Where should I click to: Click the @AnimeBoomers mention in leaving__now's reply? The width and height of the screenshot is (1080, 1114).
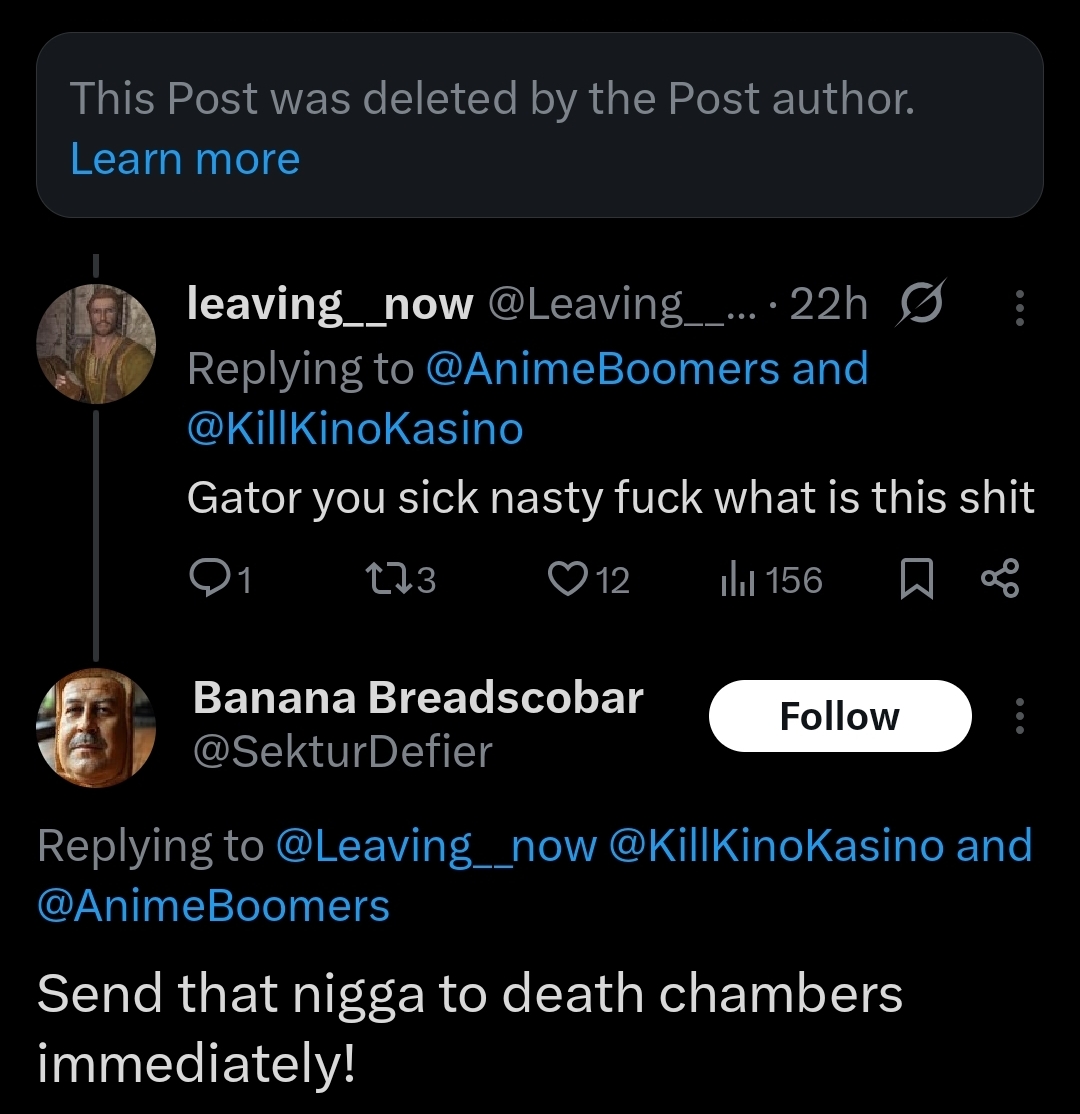(x=600, y=369)
